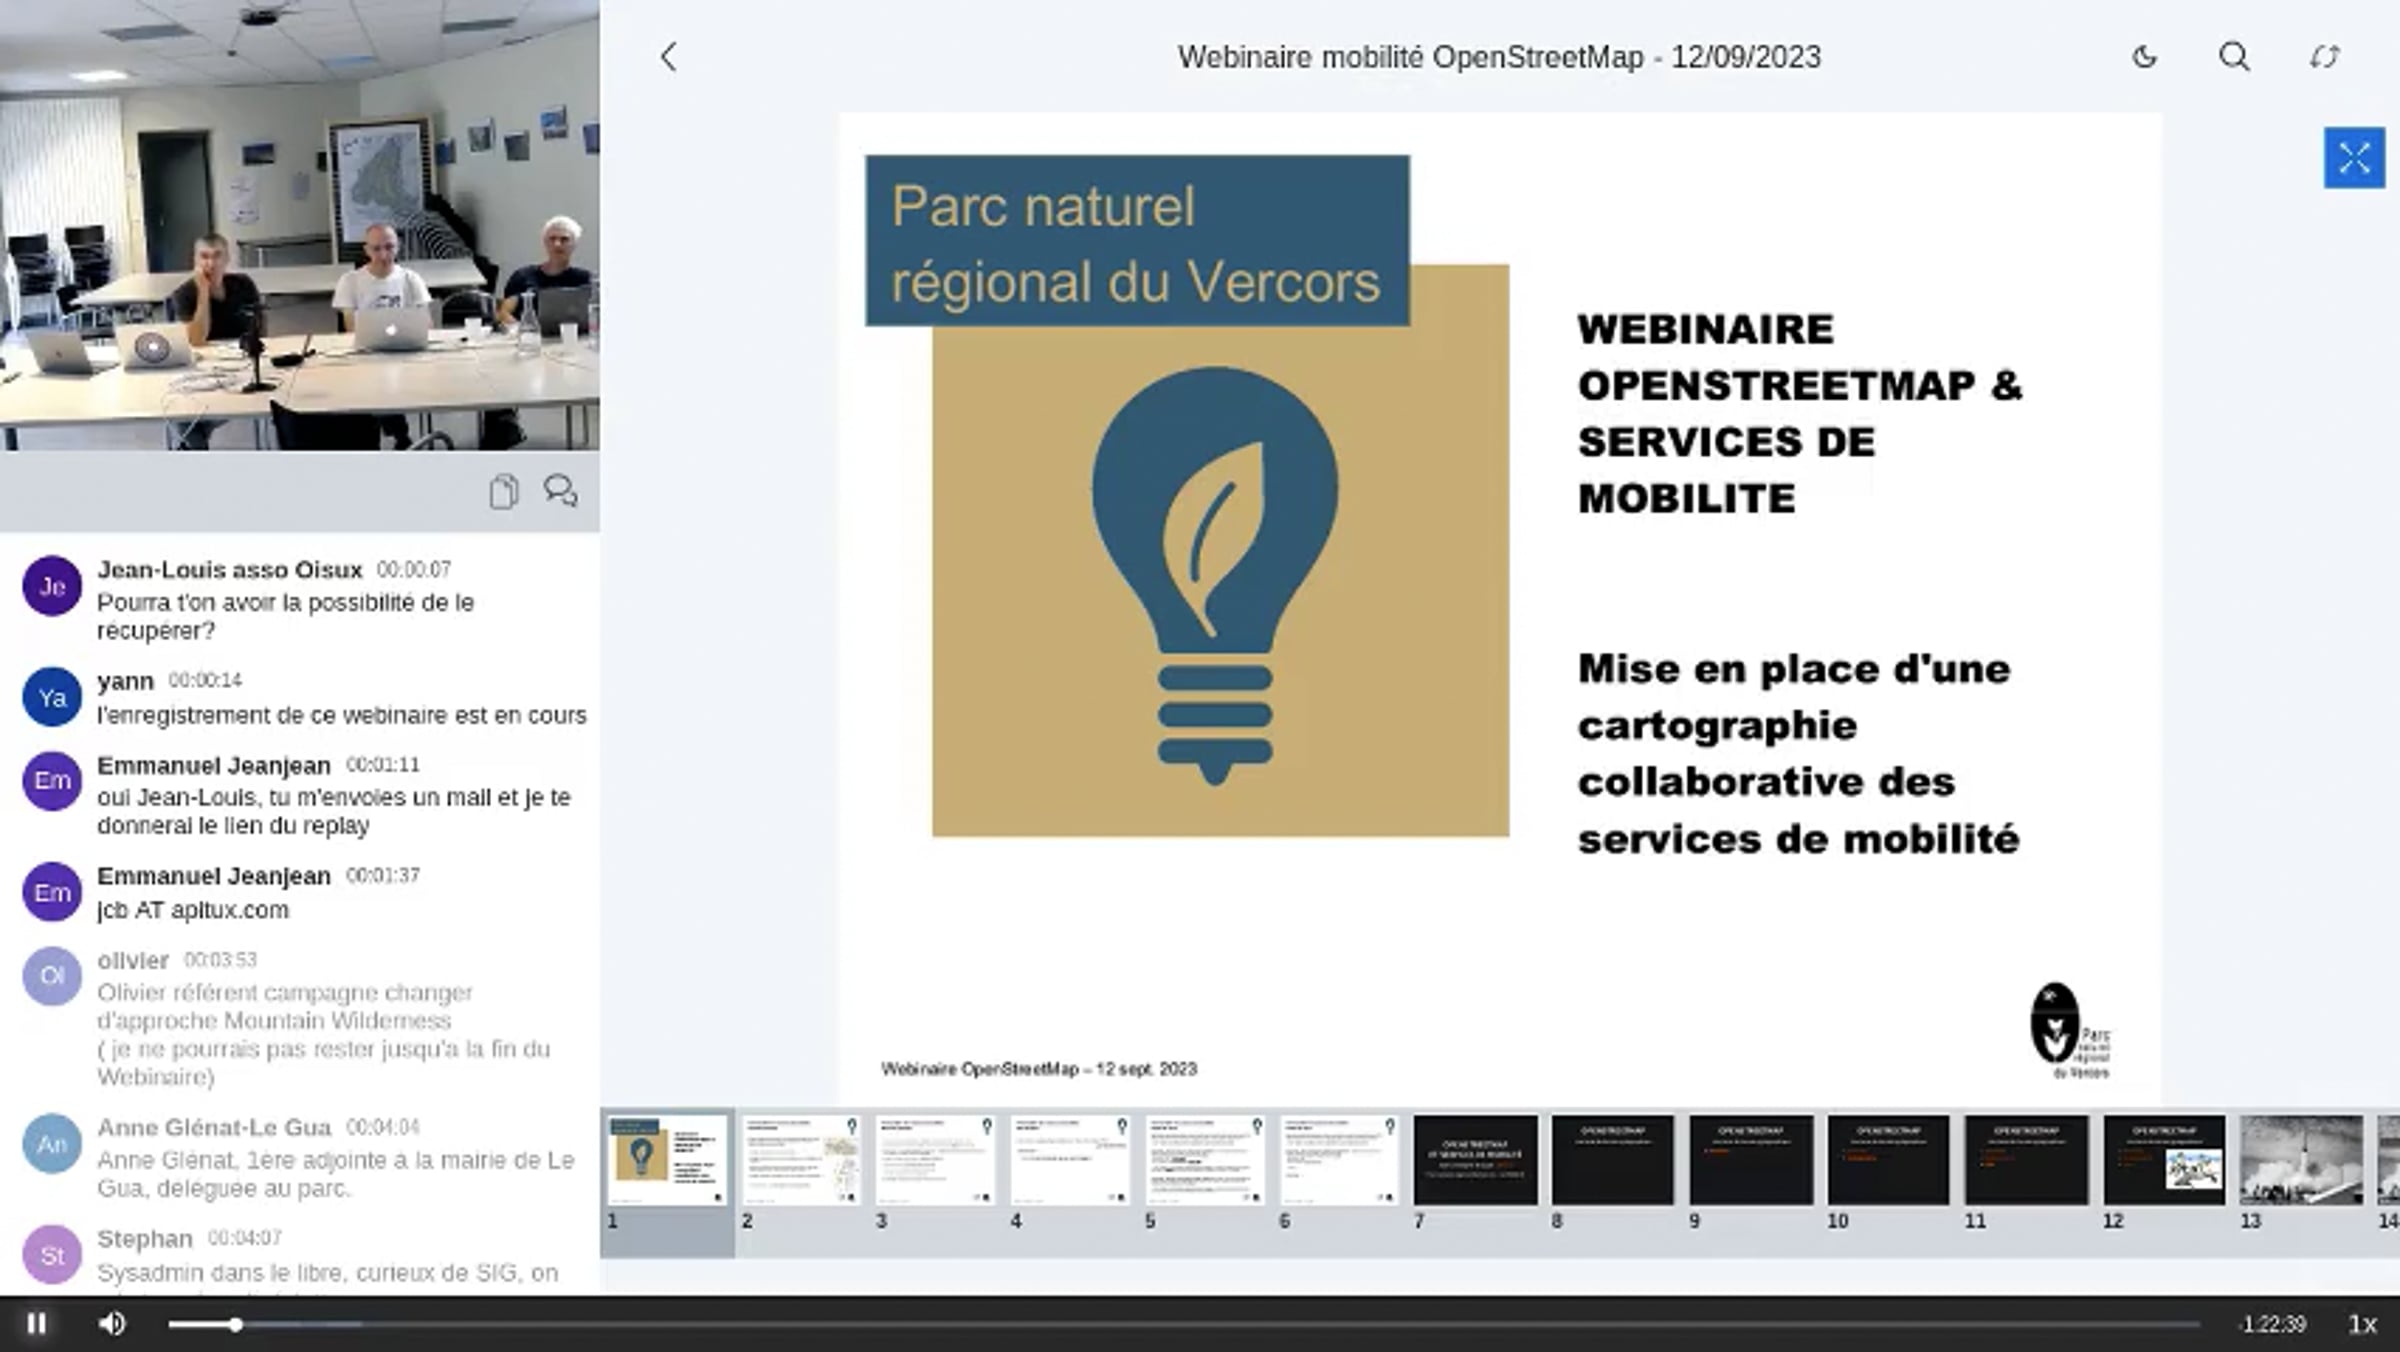
Task: Click Stephan's St avatar
Action: pos(52,1255)
